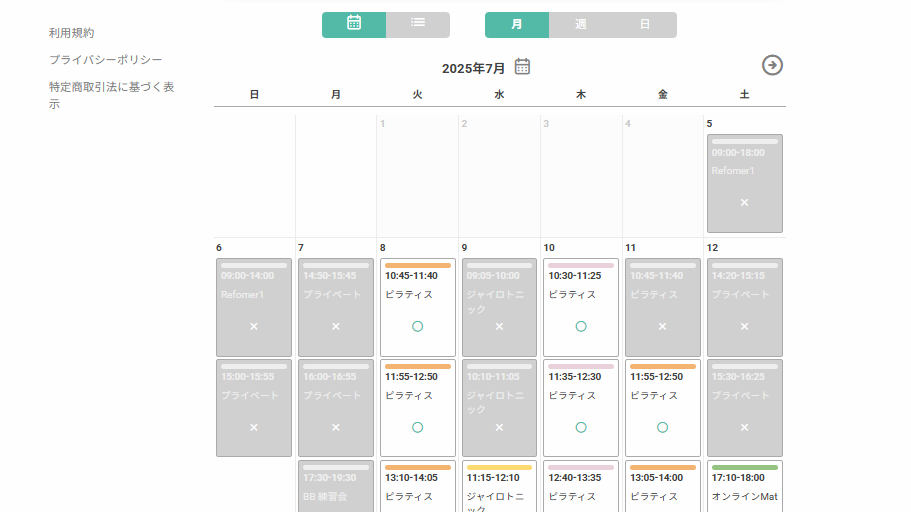Image resolution: width=911 pixels, height=512 pixels.
Task: Click X unavailable icon on July 7 16:00 slot
Action: pos(336,428)
